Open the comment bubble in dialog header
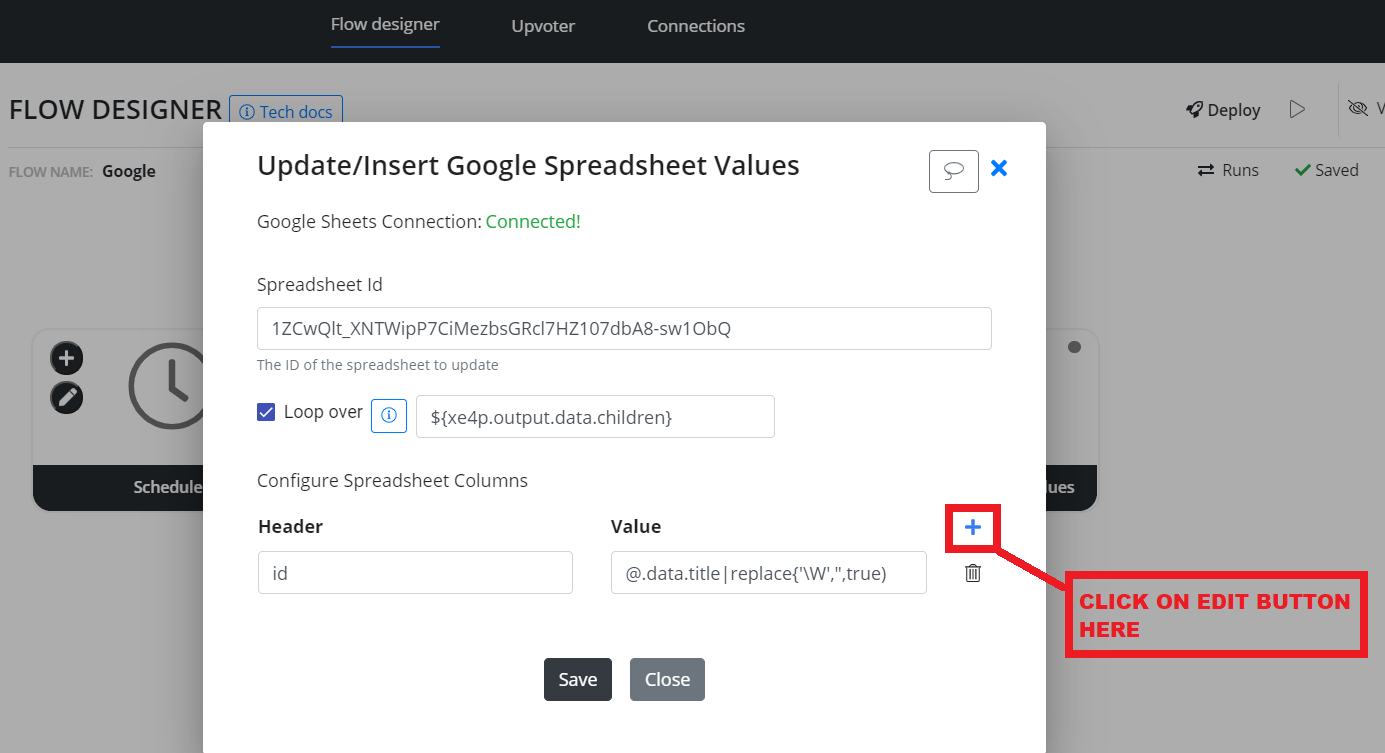 pyautogui.click(x=954, y=171)
